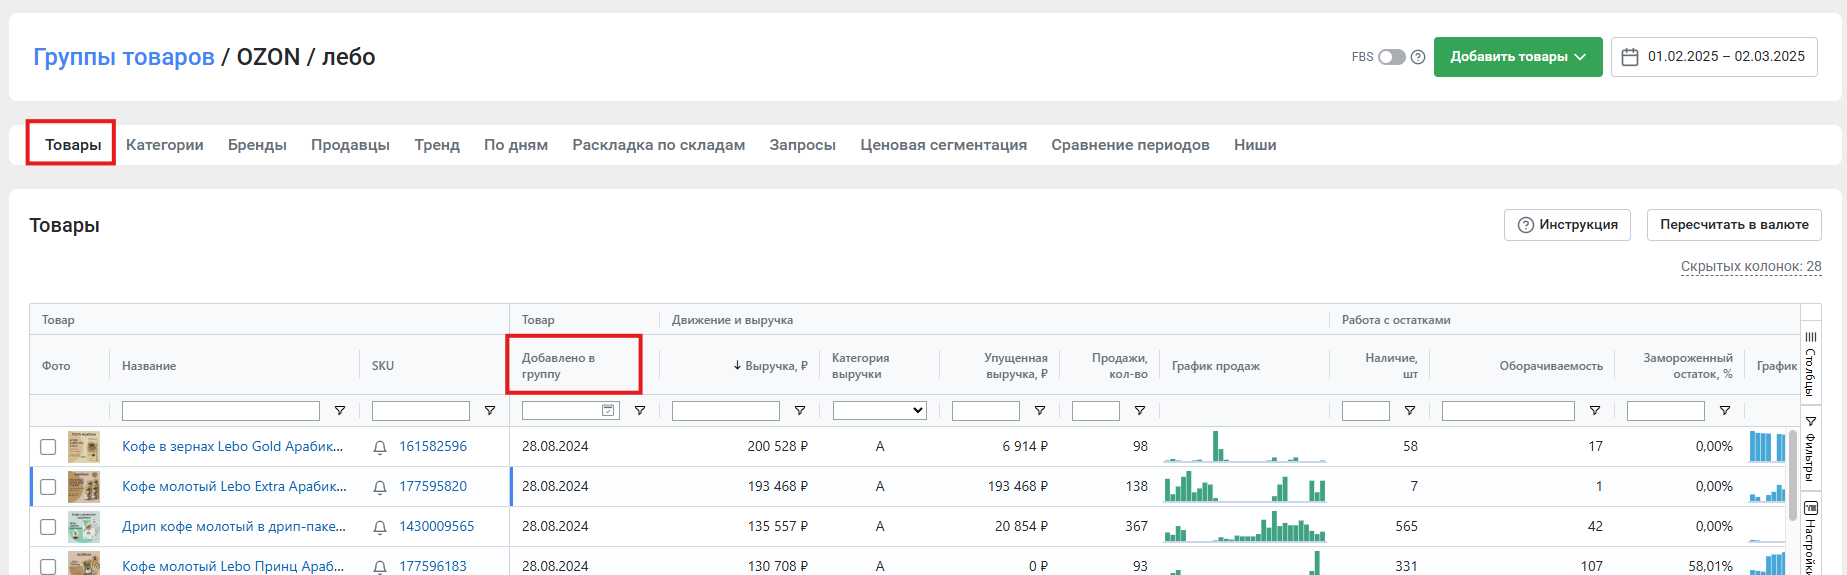Switch to Ценовая сегментация tab
This screenshot has height=575, width=1847.
pyautogui.click(x=944, y=145)
